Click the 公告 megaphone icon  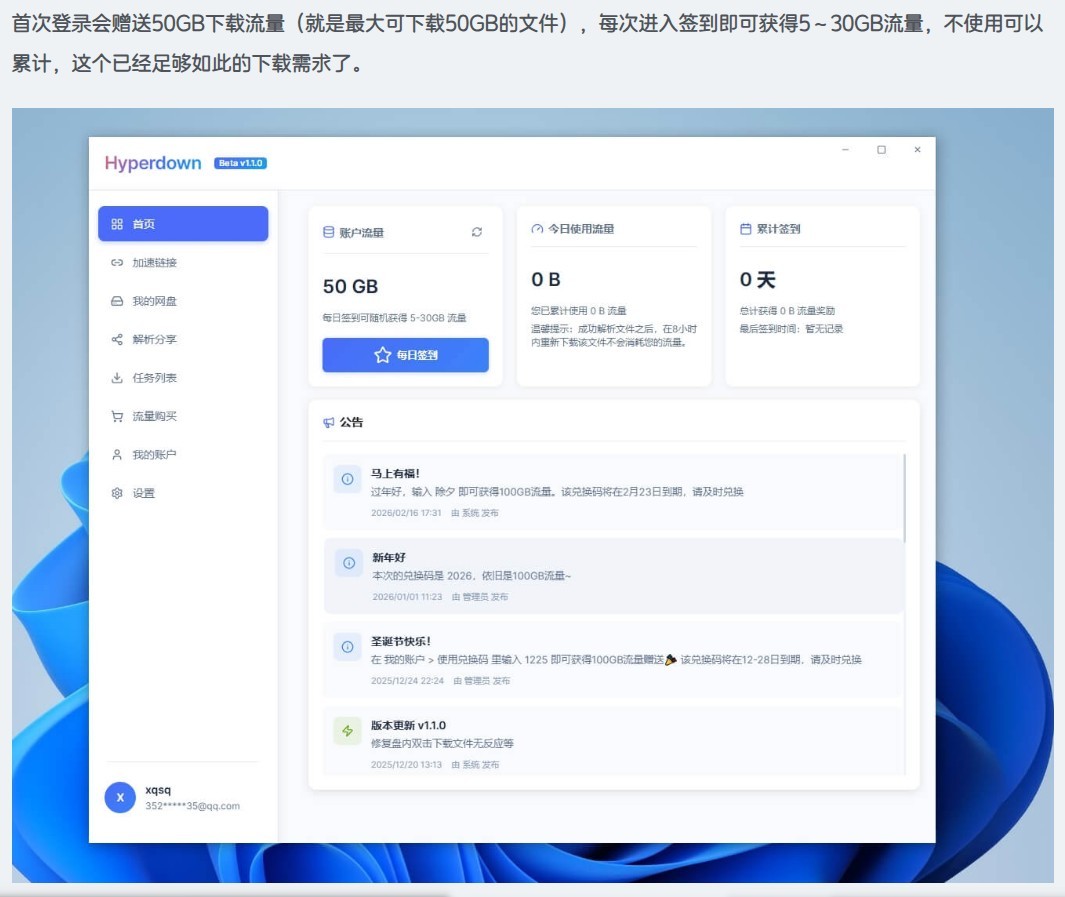329,422
